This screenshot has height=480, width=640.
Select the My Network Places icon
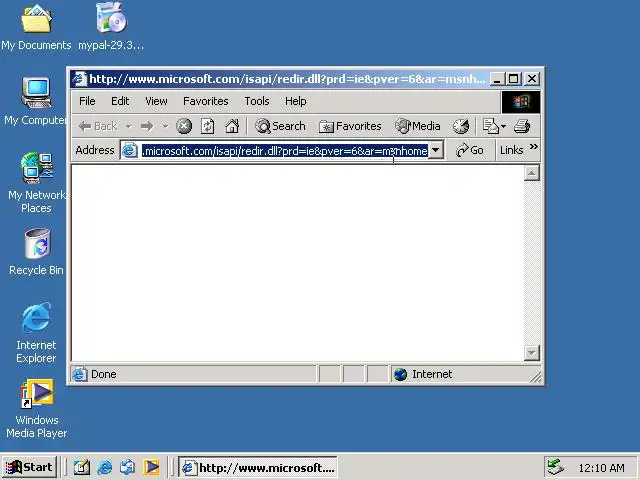pyautogui.click(x=36, y=182)
